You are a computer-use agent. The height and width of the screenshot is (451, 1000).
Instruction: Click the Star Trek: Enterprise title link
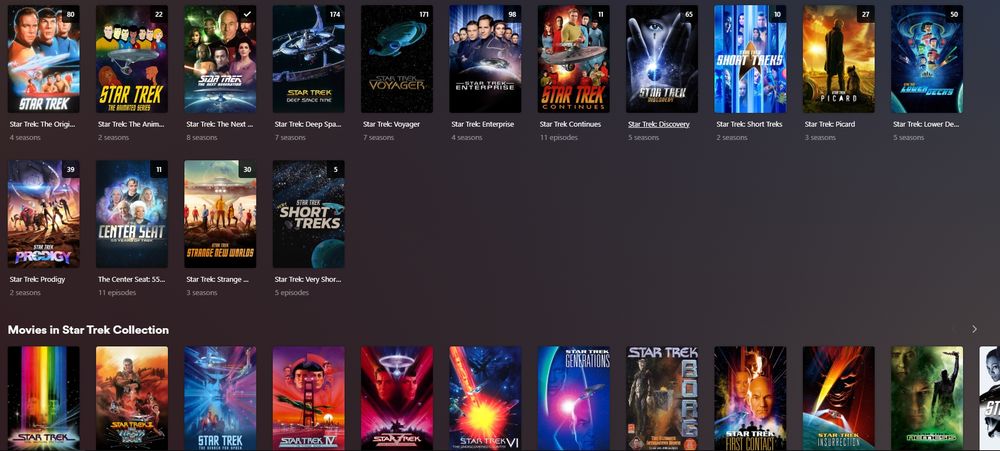pyautogui.click(x=483, y=124)
